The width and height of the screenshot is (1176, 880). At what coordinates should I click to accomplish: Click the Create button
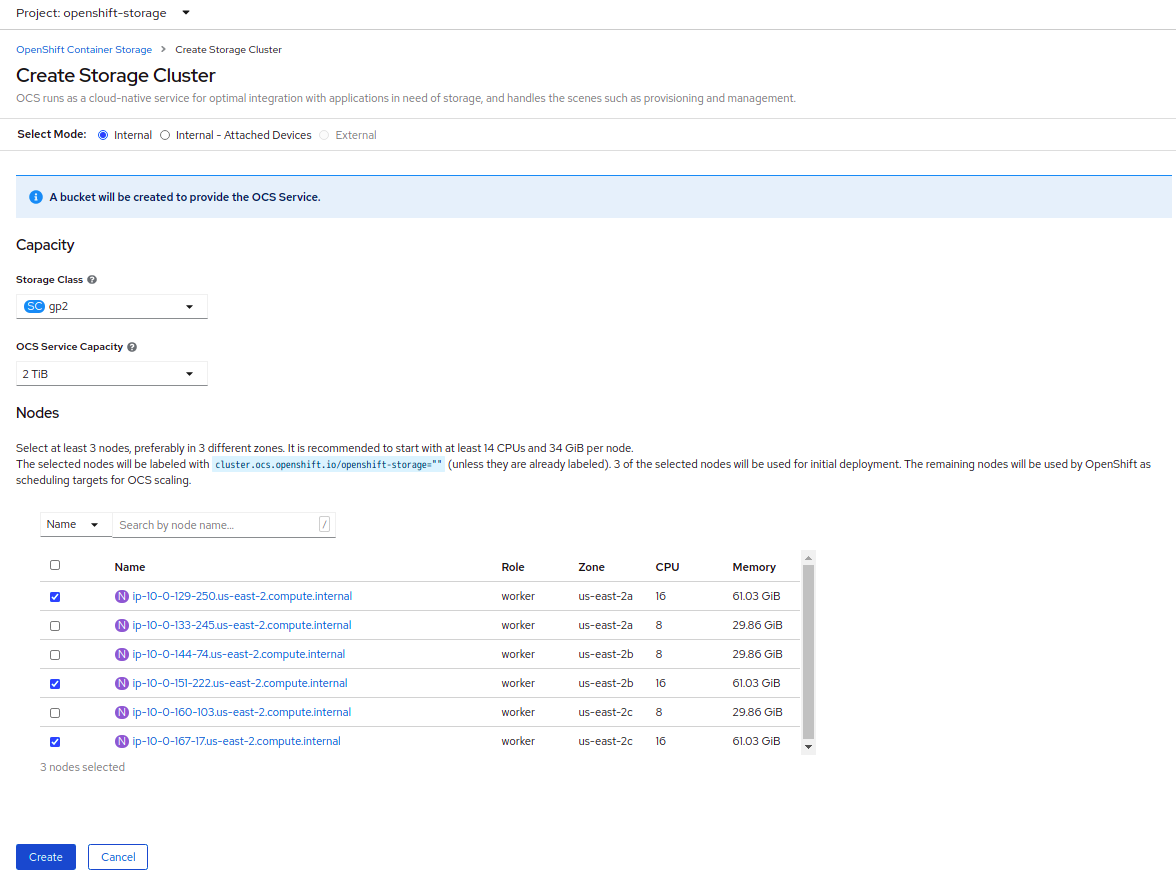[46, 857]
